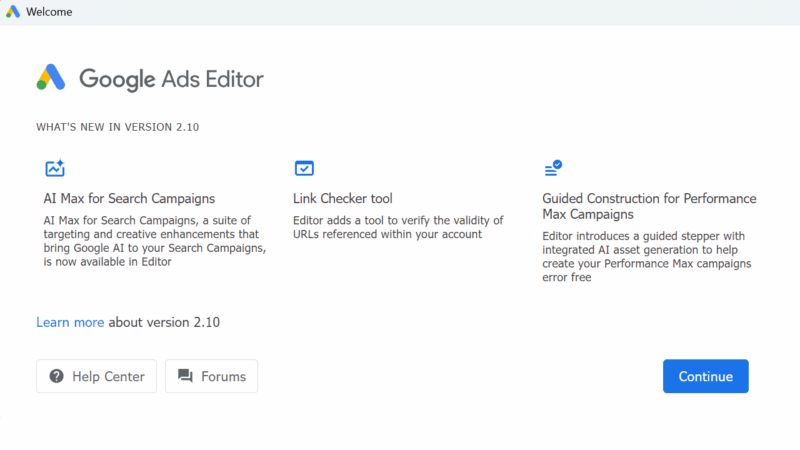The image size is (800, 450).
Task: Click the guided stepper description paragraph
Action: (646, 257)
